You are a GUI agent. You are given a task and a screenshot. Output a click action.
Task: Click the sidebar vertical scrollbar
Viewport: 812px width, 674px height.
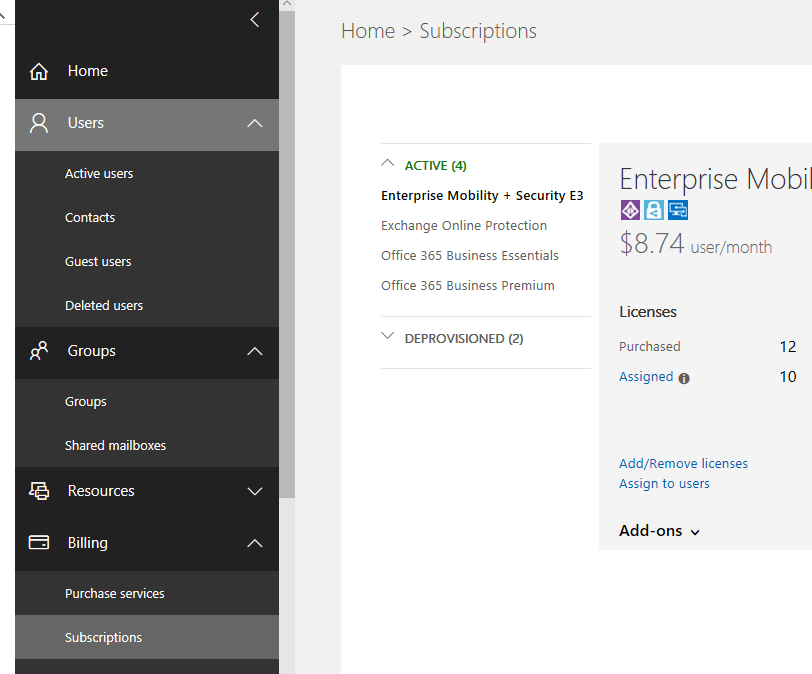(x=287, y=254)
